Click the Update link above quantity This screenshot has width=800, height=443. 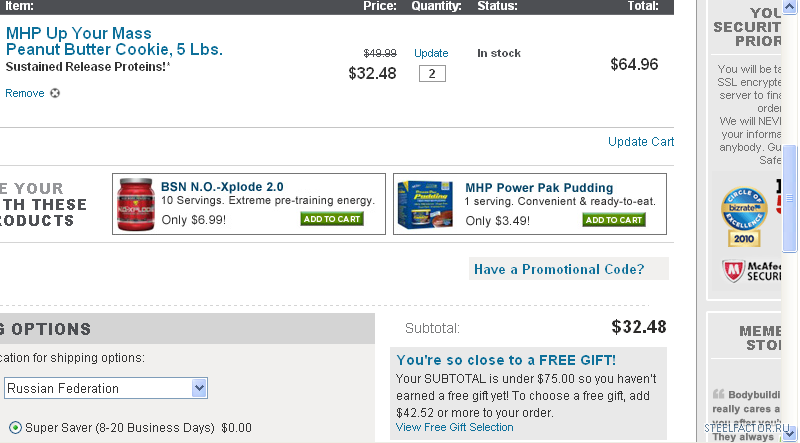tap(431, 53)
